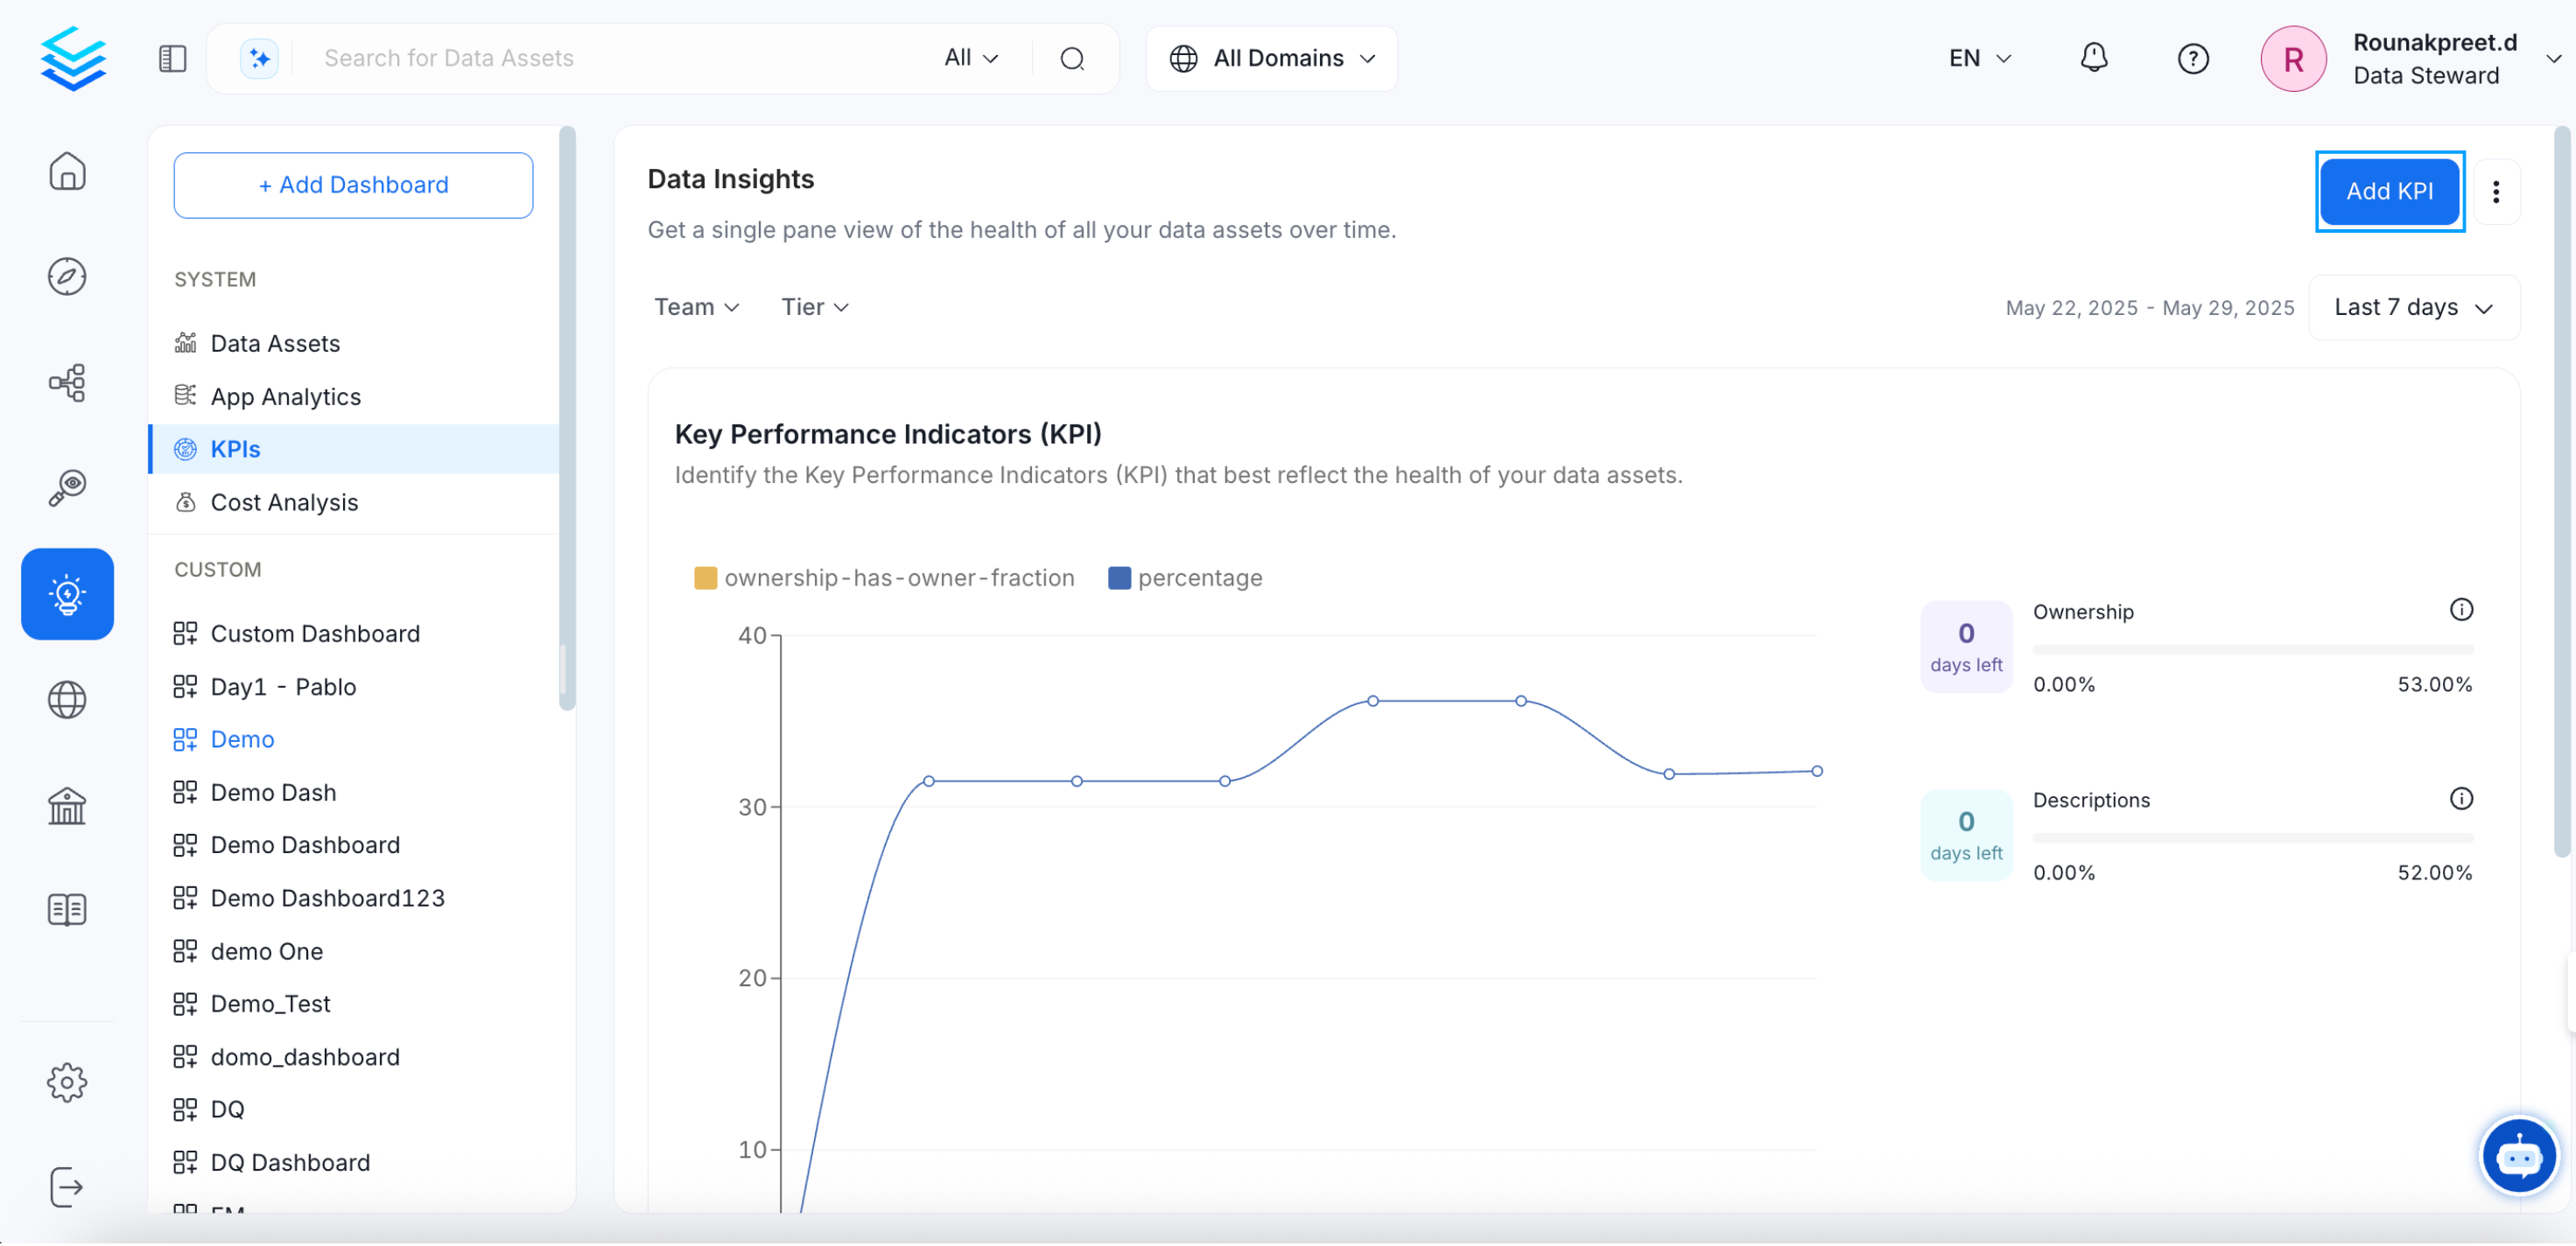
Task: Open the Observability magnifier icon in sidebar
Action: [x=67, y=489]
